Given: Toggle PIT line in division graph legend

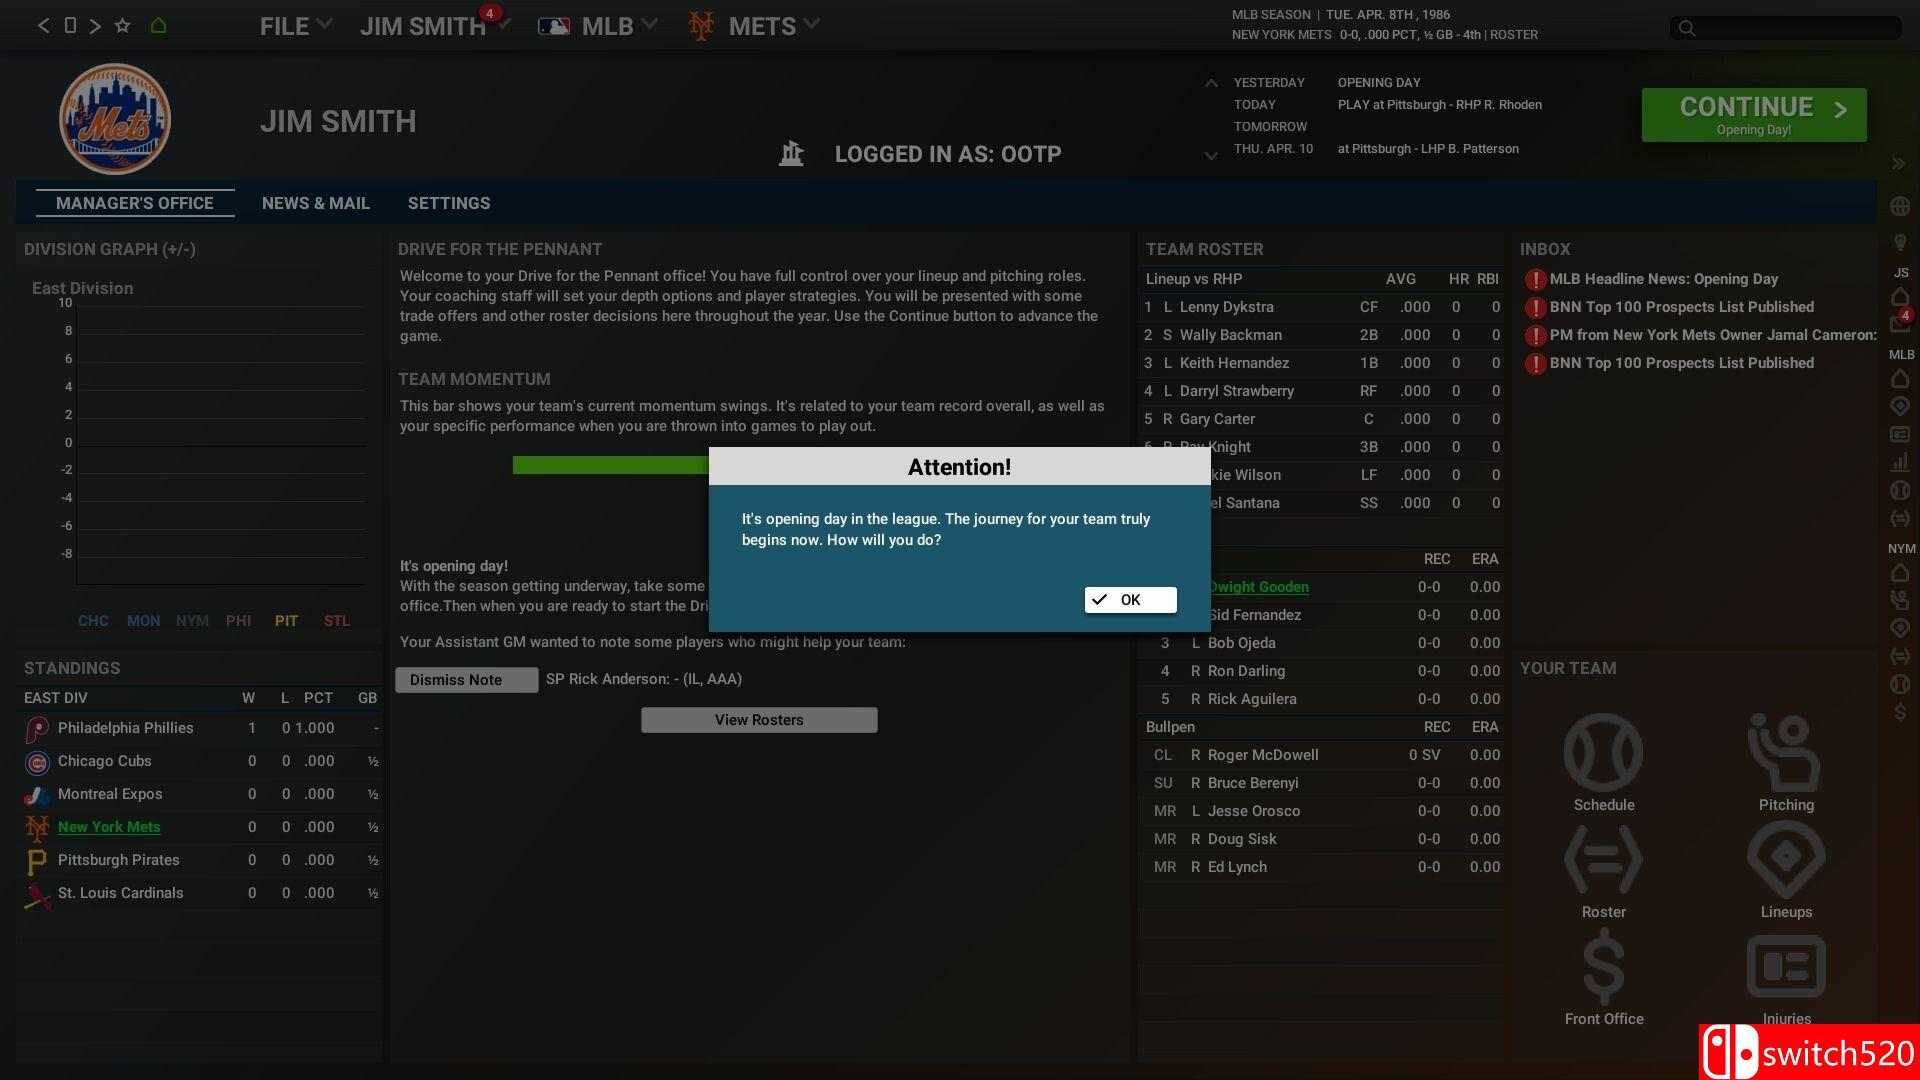Looking at the screenshot, I should [x=286, y=621].
